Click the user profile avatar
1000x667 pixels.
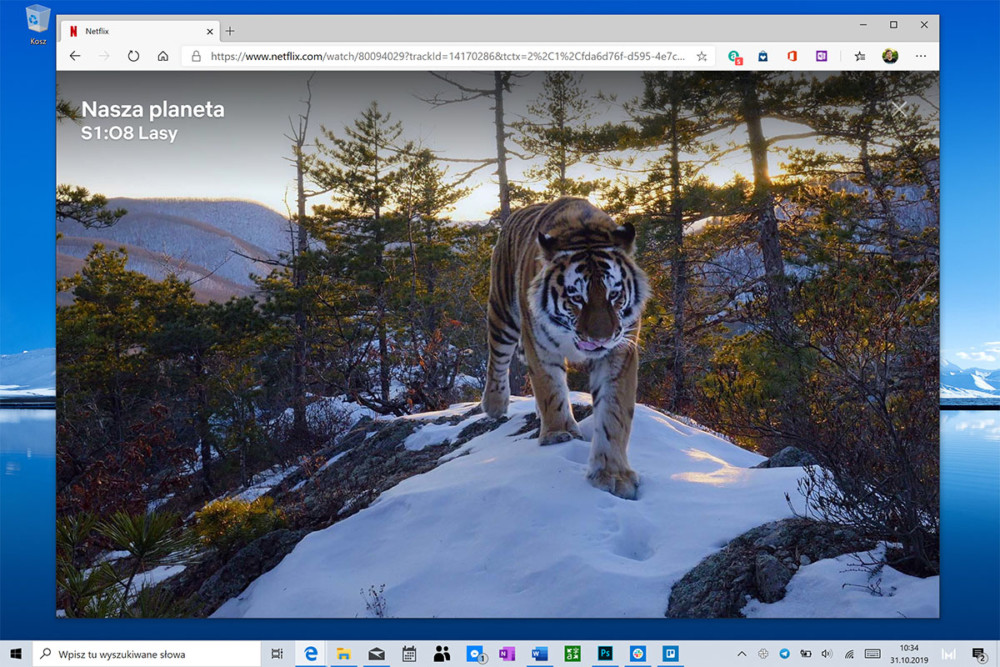coord(890,57)
